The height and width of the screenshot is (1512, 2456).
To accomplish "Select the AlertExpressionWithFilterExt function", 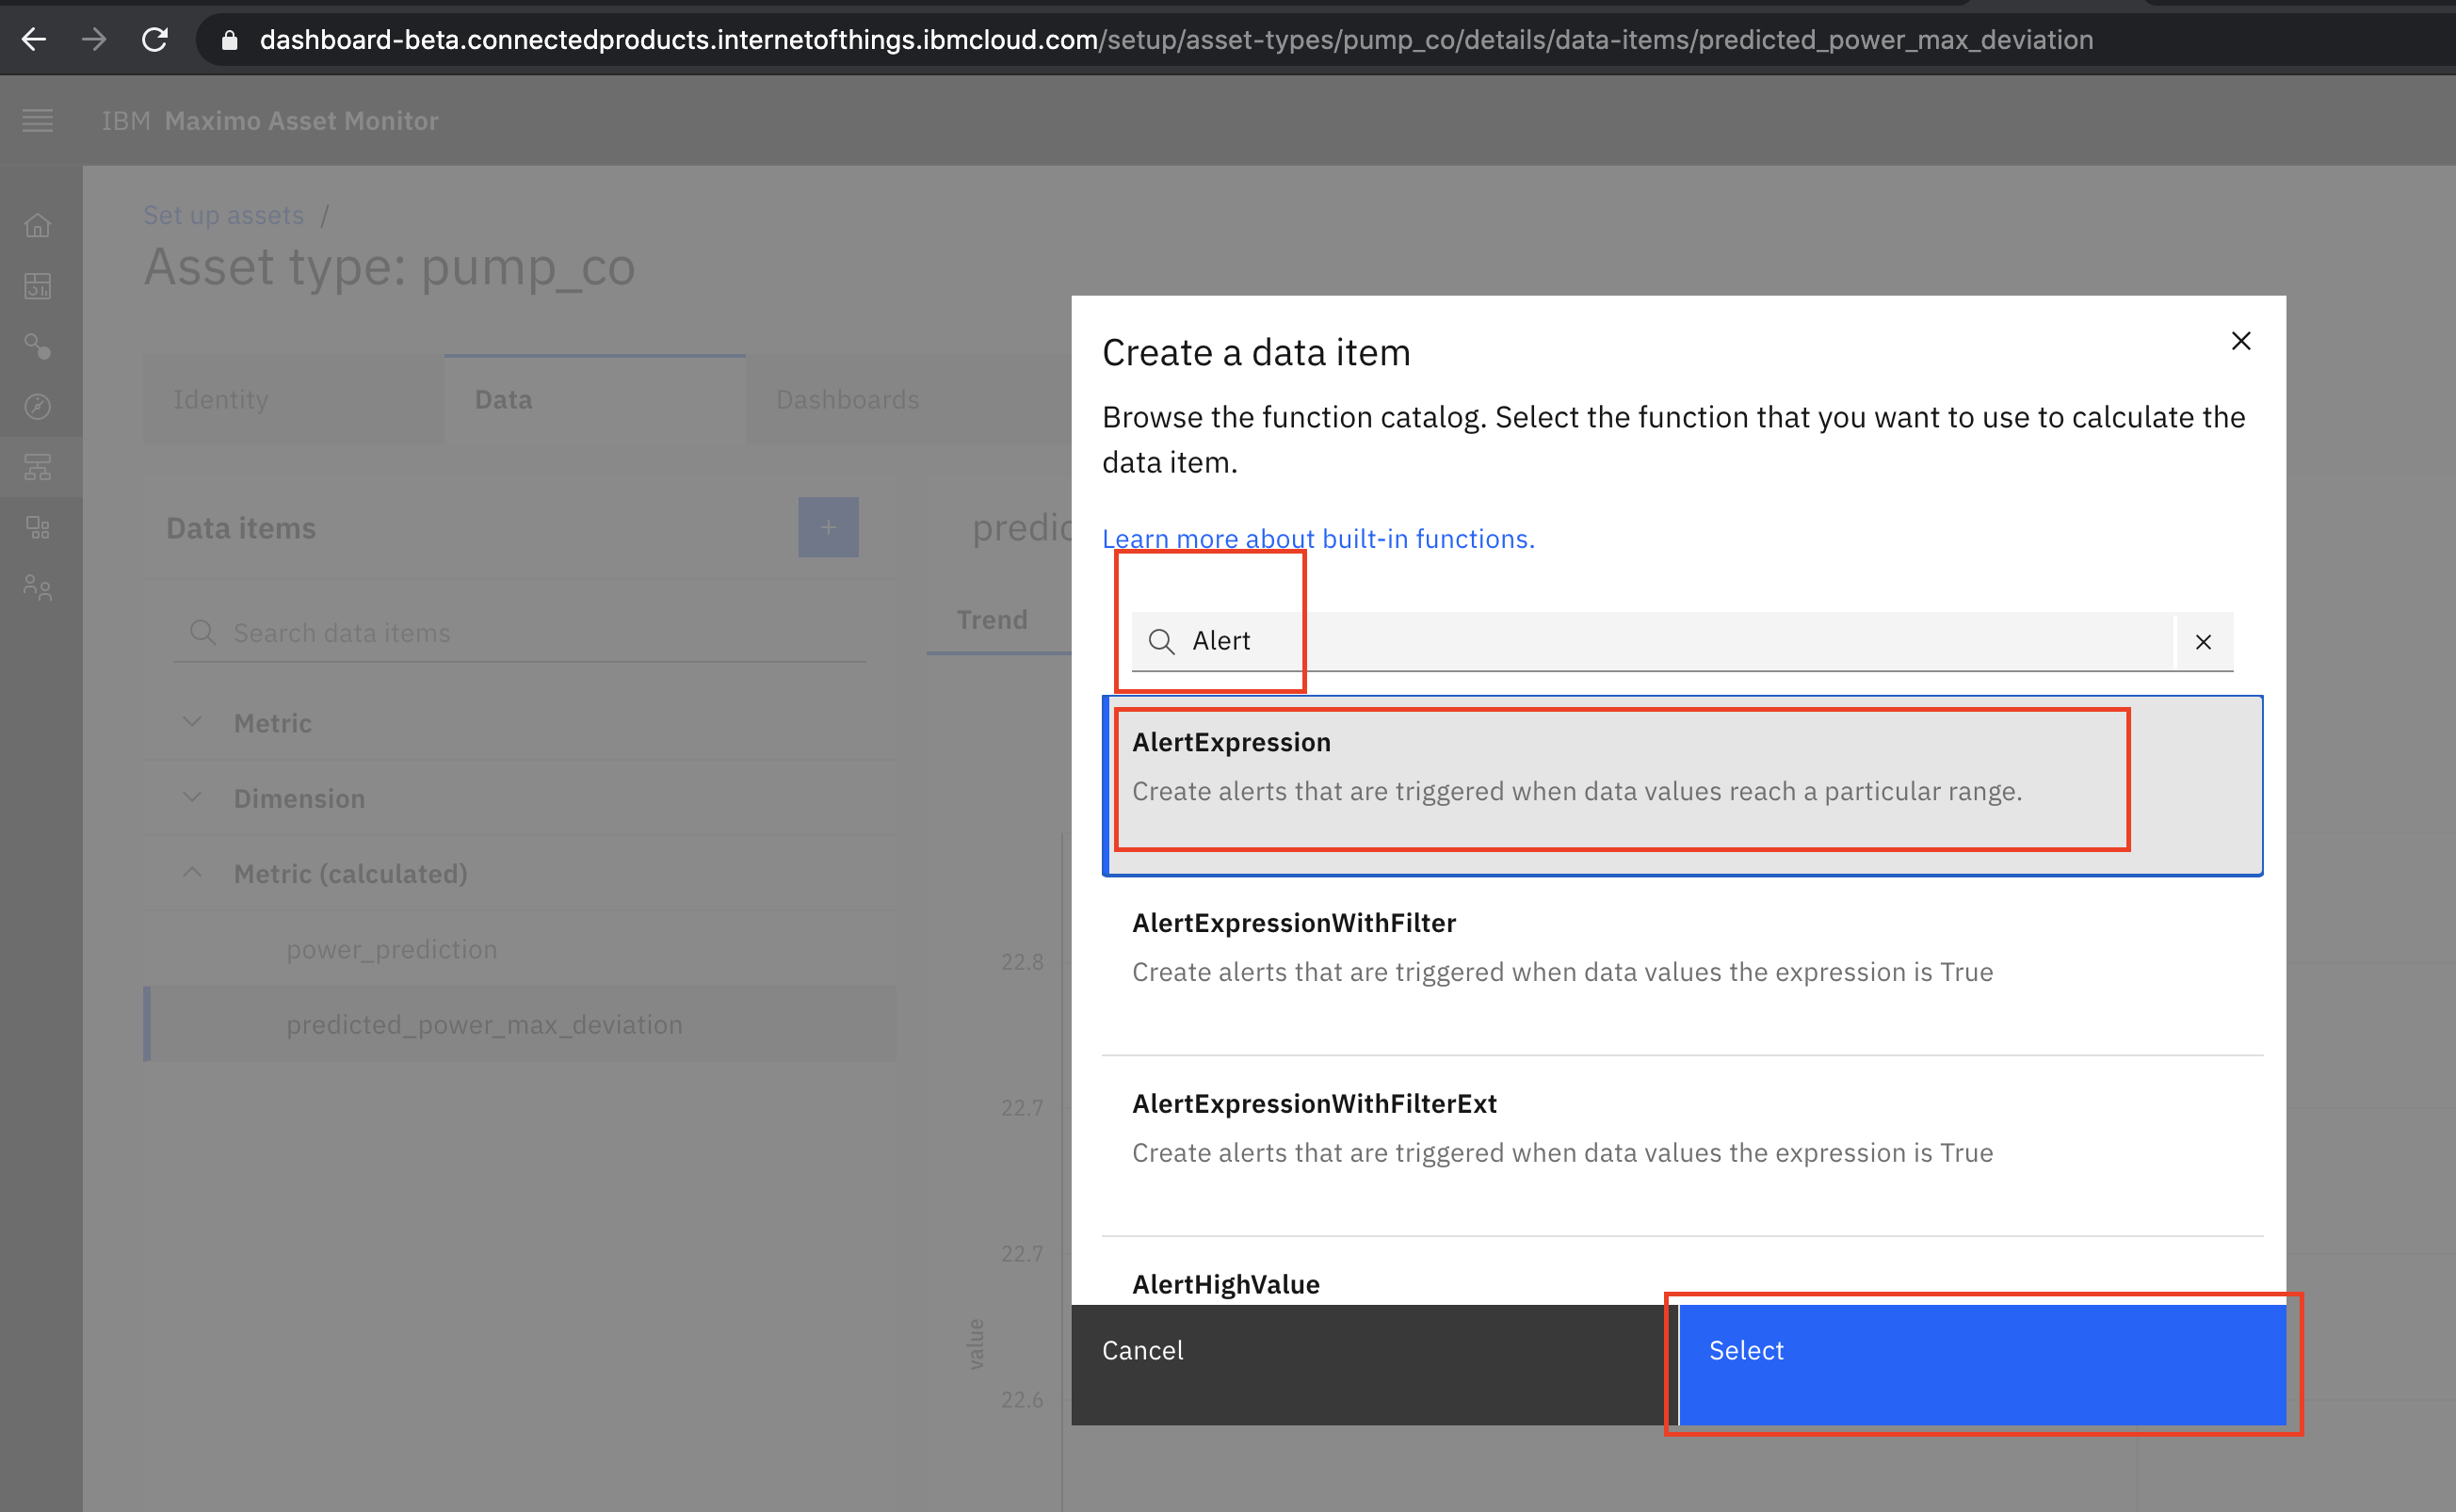I will pyautogui.click(x=1682, y=1147).
